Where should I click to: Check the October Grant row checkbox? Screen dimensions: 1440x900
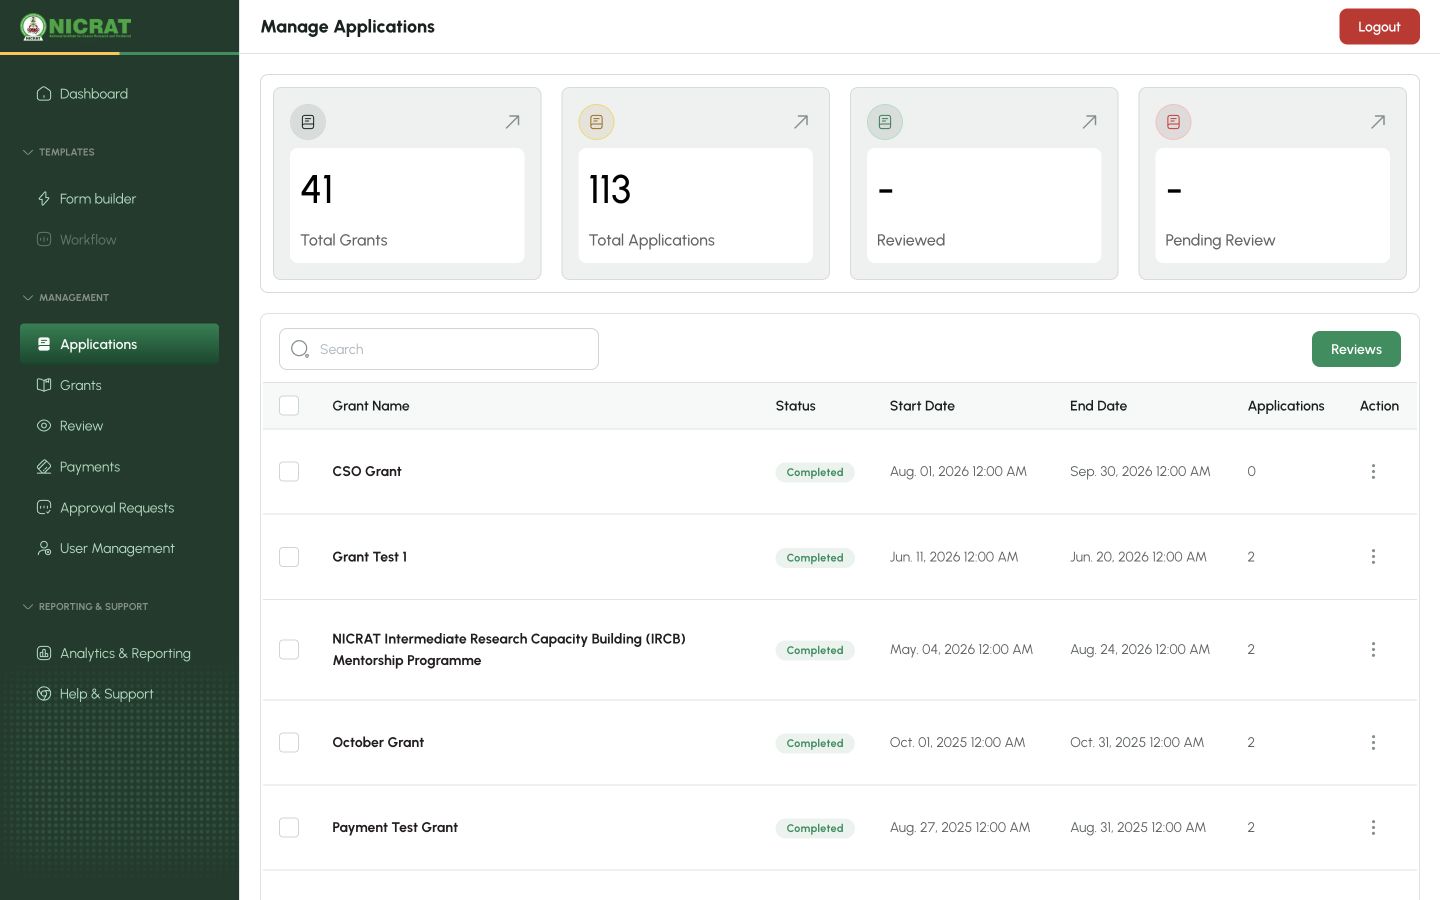tap(289, 742)
